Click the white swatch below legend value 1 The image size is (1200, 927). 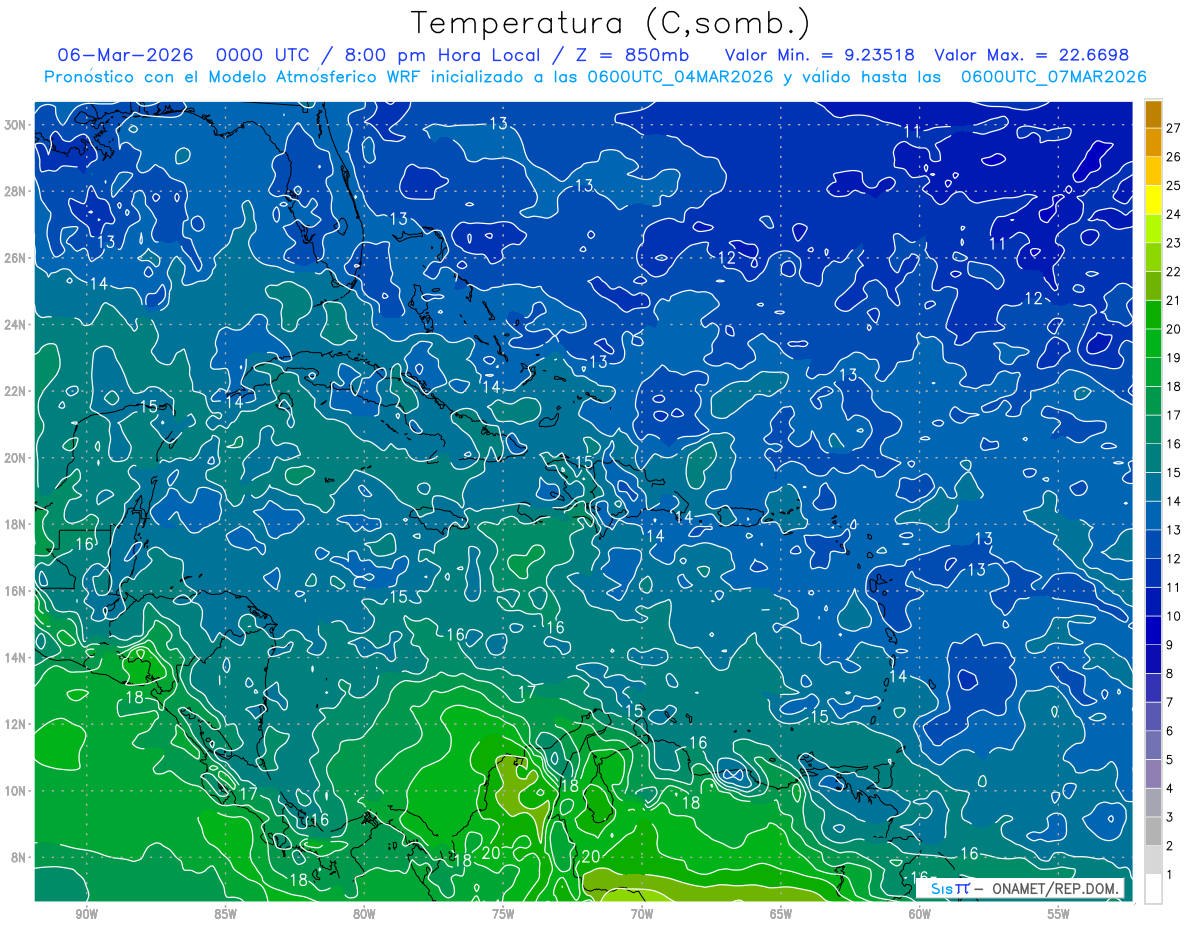[1153, 889]
